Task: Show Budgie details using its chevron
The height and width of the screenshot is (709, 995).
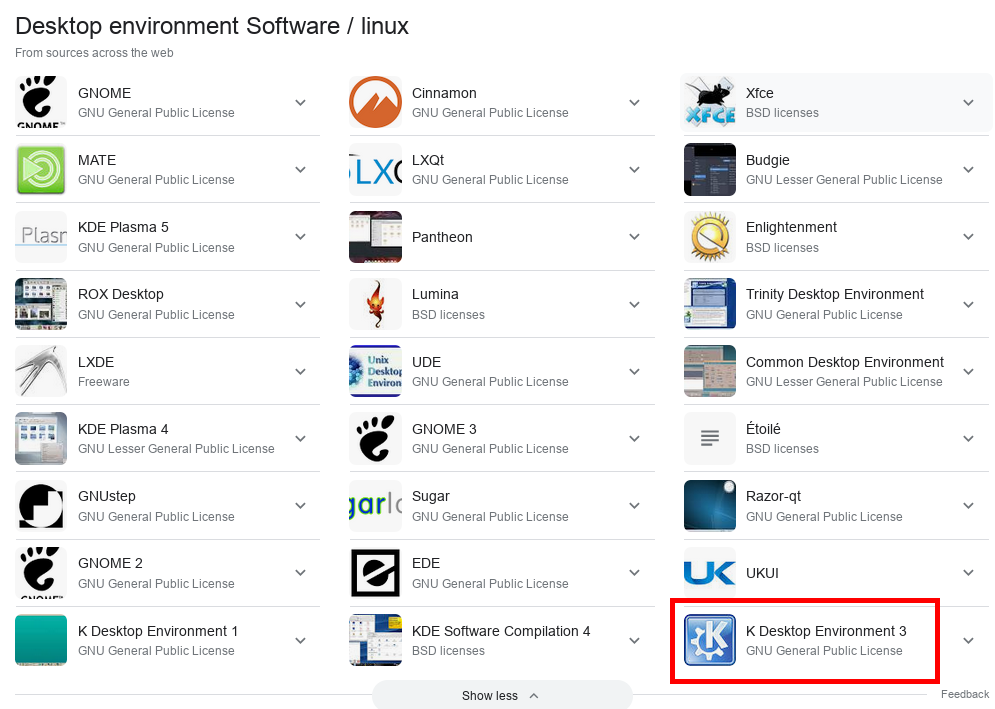Action: 968,170
